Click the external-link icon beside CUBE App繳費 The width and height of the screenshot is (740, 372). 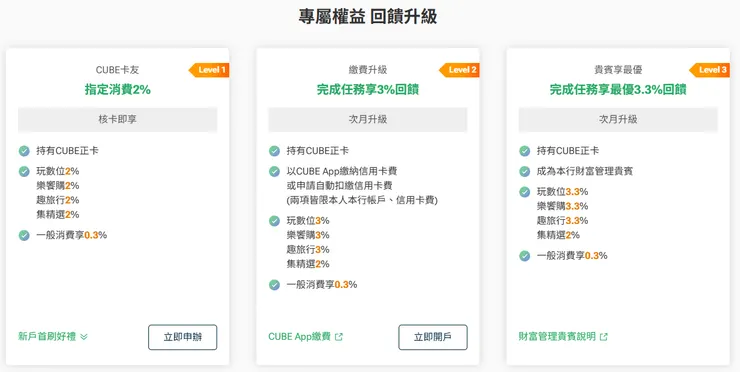click(338, 337)
